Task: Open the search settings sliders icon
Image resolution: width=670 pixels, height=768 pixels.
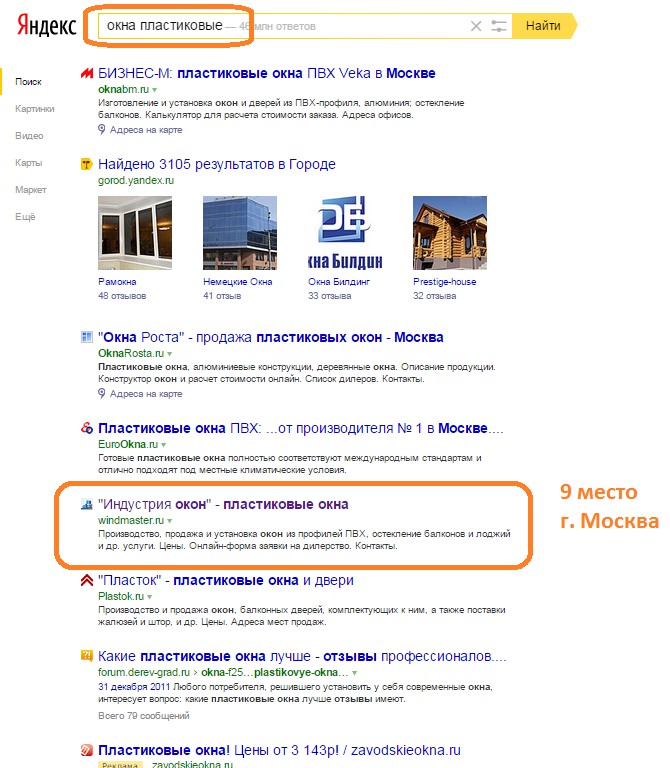Action: (x=499, y=26)
